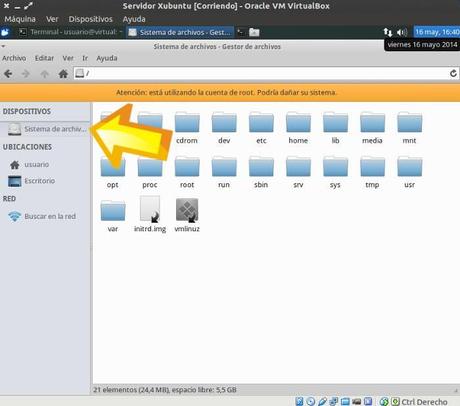
Task: Open the home folder icon in file view
Action: pos(298,128)
